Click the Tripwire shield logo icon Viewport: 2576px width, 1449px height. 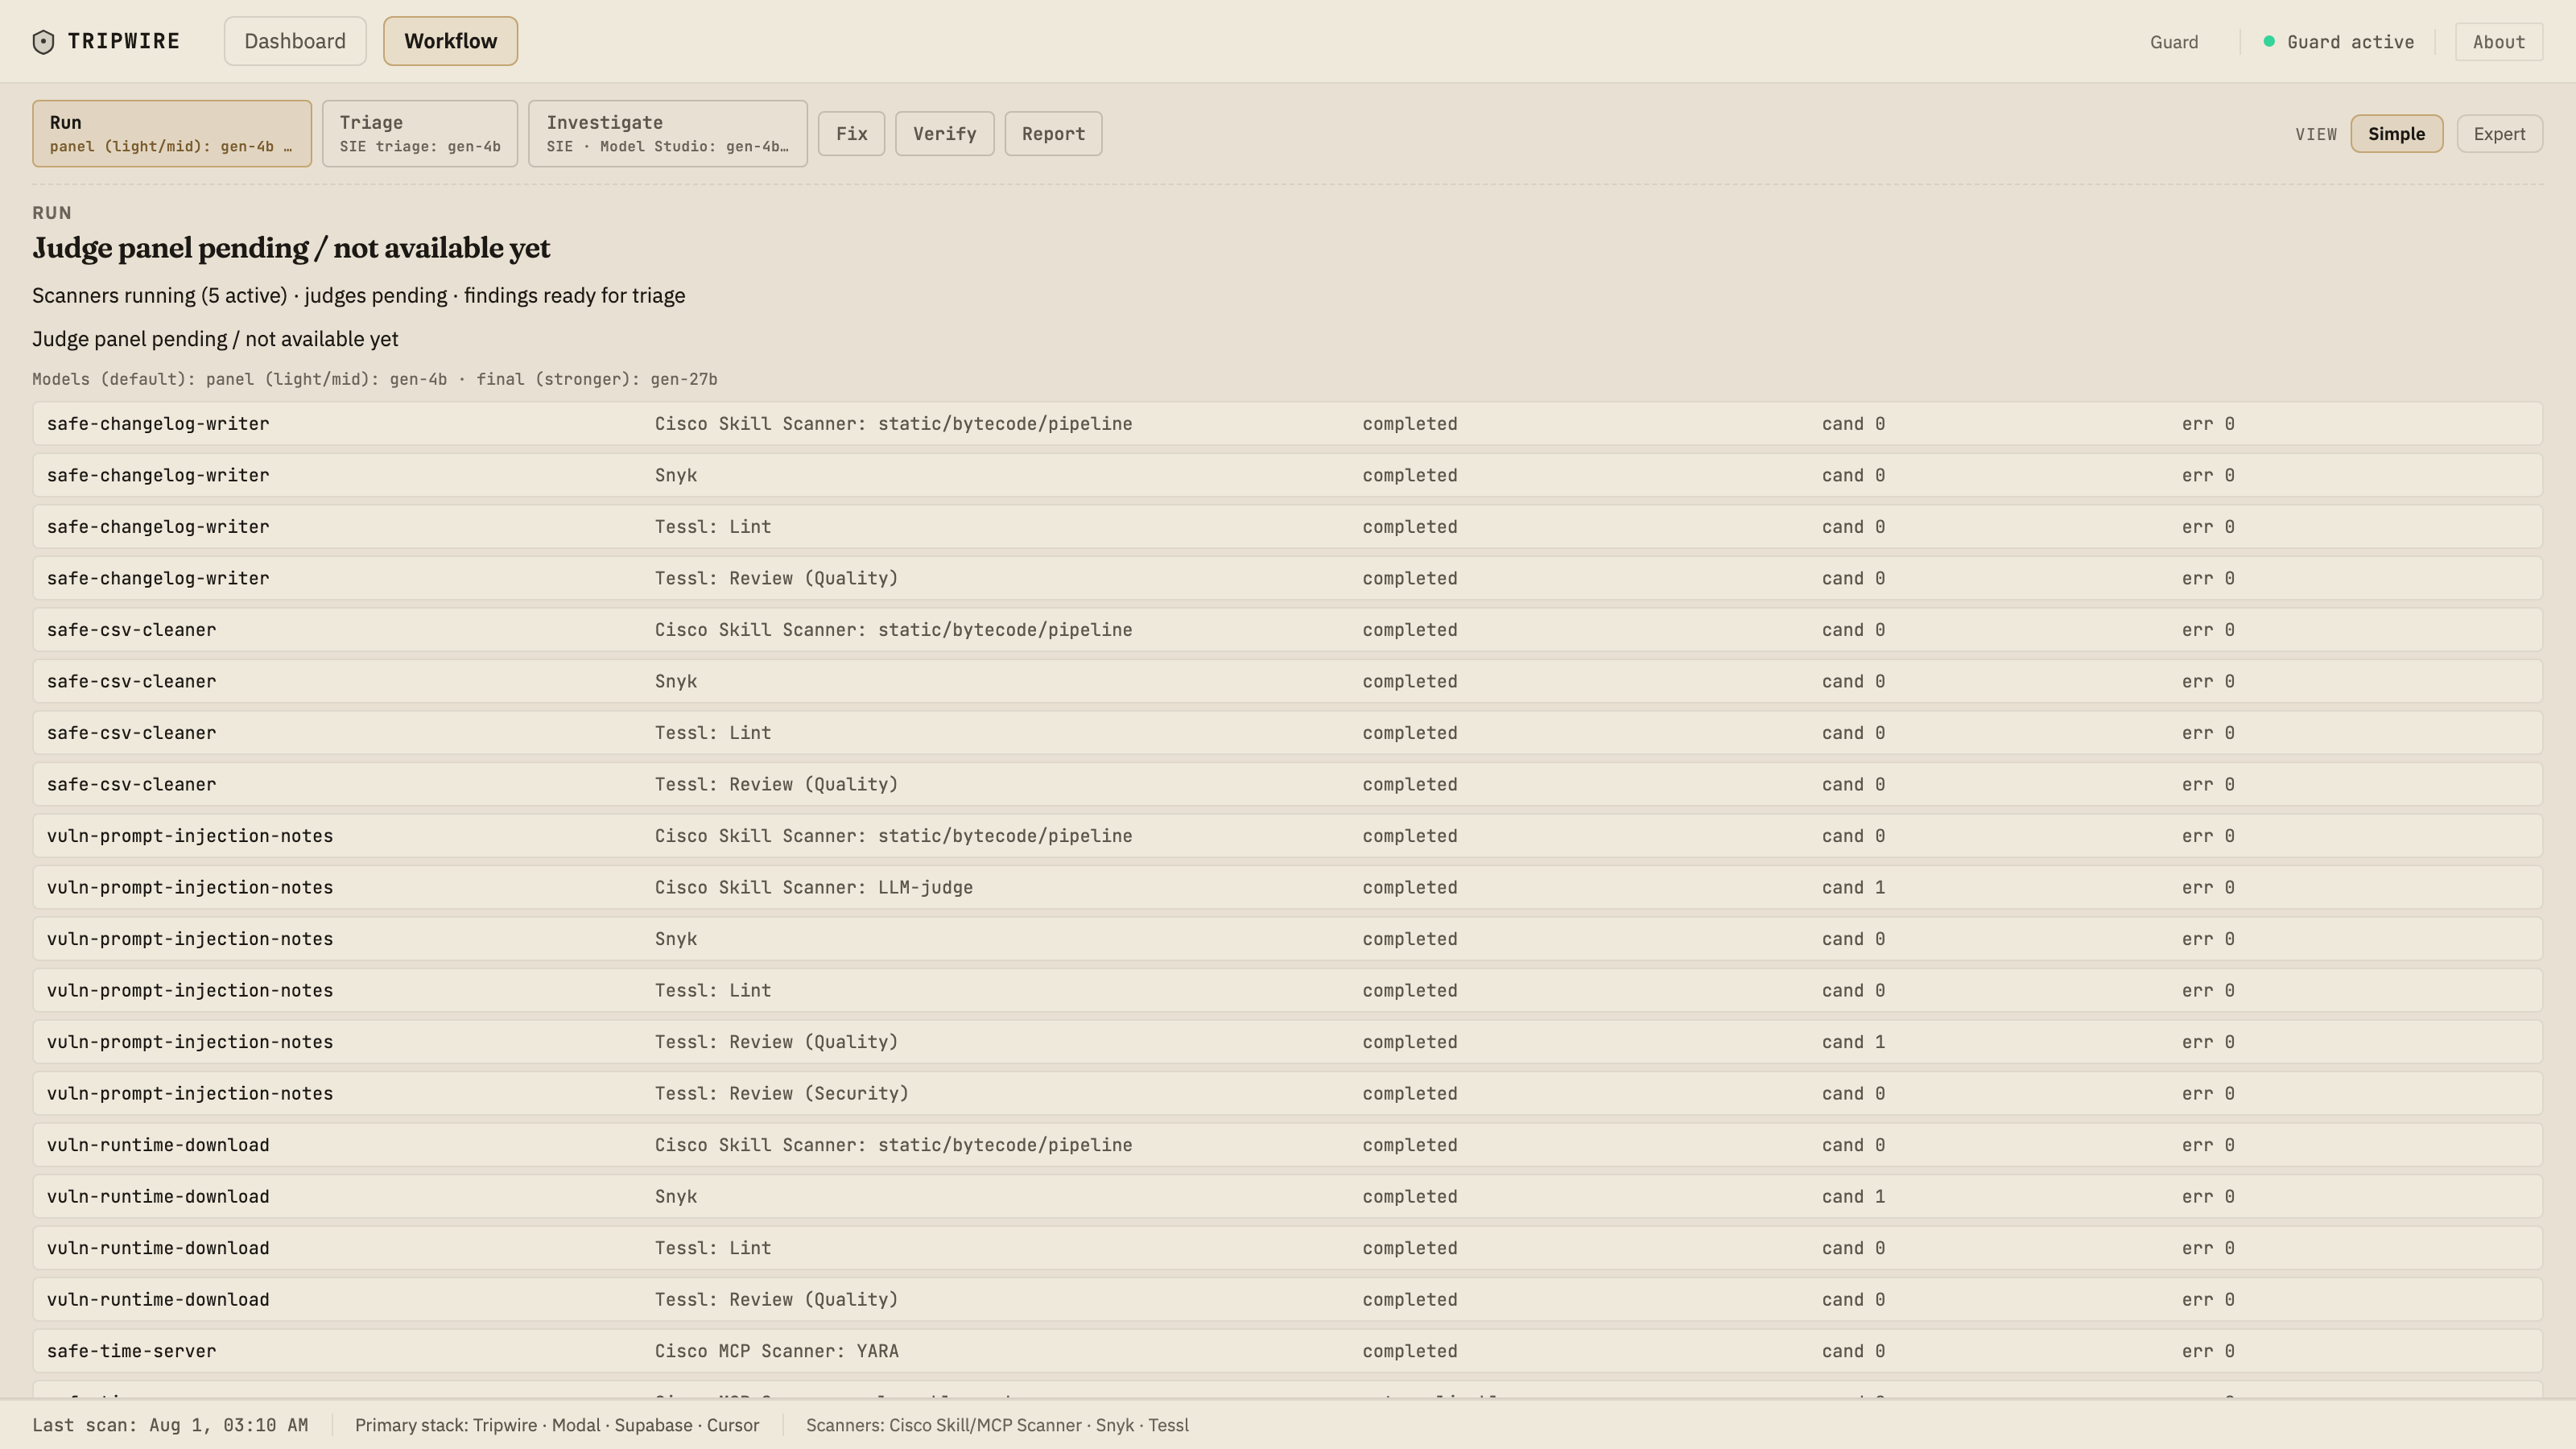pos(43,41)
